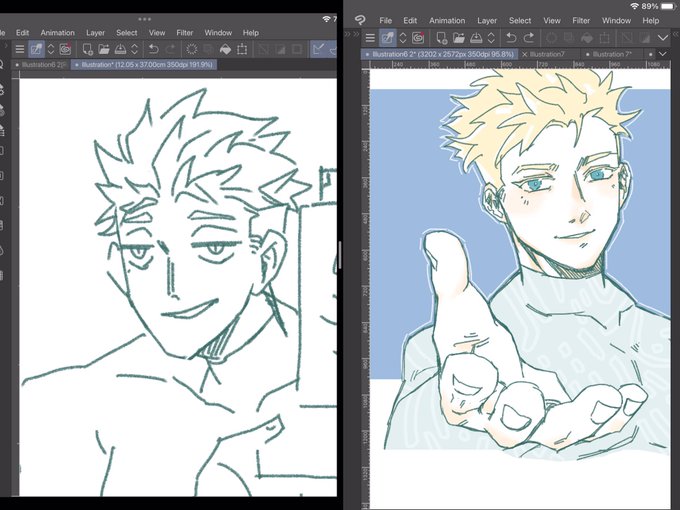Open the Window menu in the left window

[218, 33]
